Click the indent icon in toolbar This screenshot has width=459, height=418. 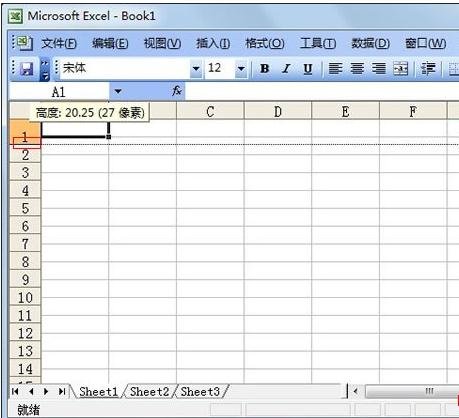(428, 69)
